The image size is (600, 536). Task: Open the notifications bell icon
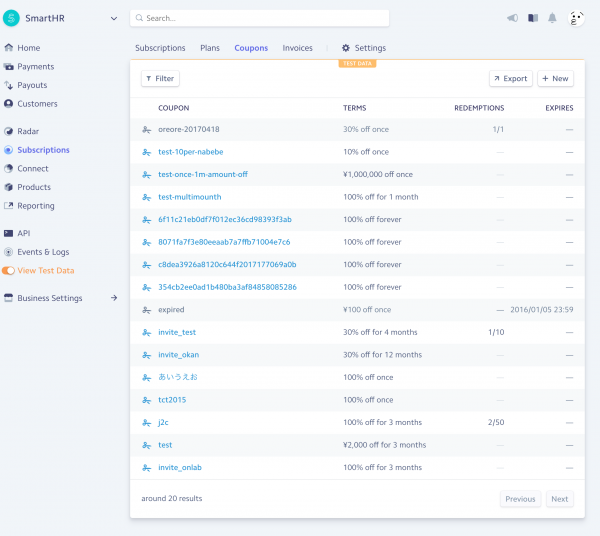click(552, 18)
